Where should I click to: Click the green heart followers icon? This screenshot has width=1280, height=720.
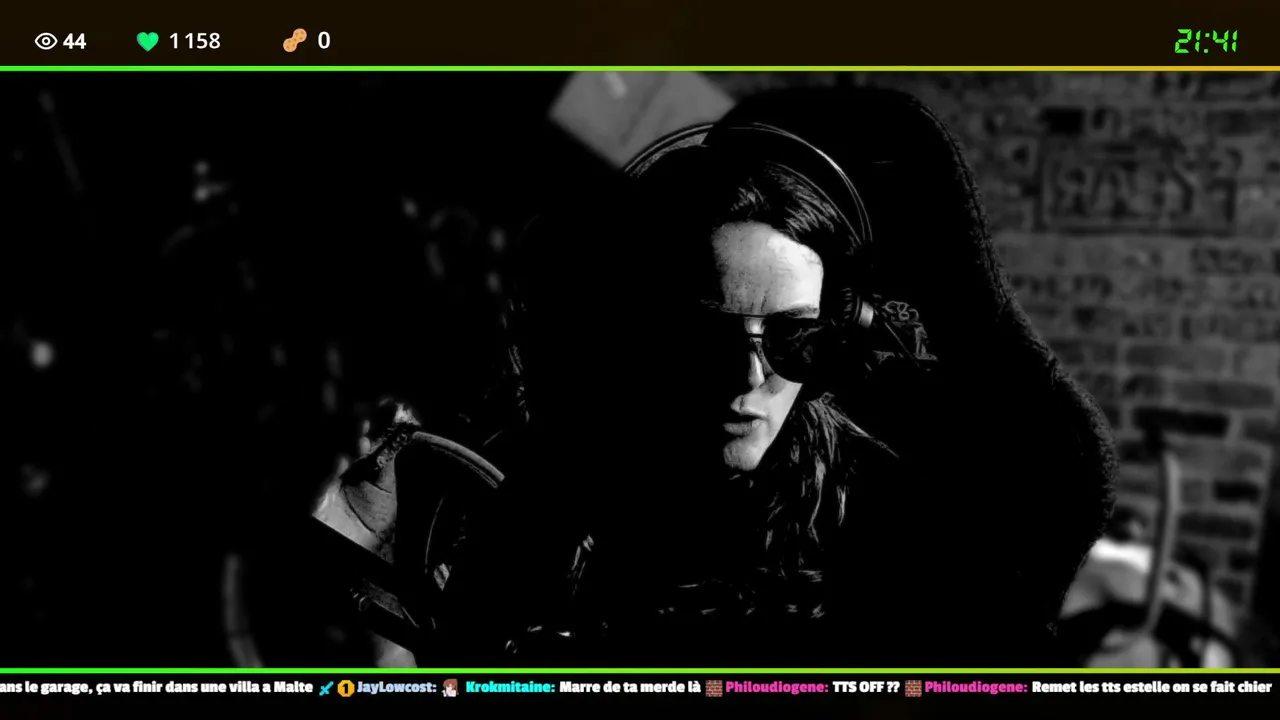(148, 41)
